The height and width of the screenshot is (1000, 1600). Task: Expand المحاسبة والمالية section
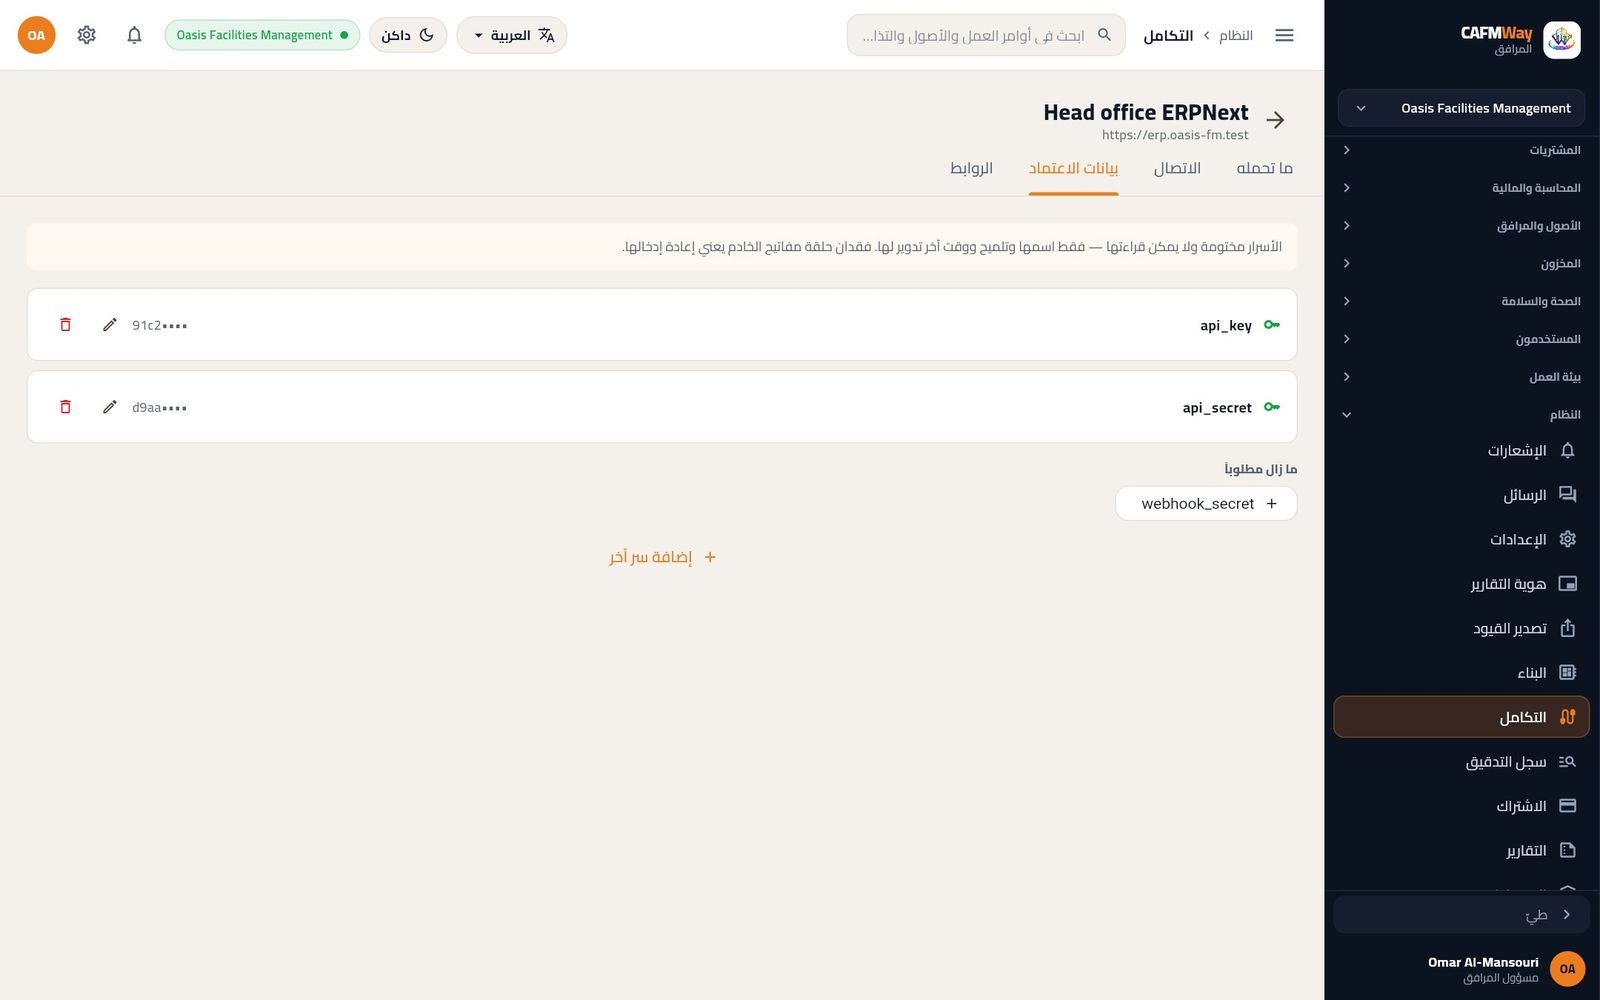[x=1462, y=188]
